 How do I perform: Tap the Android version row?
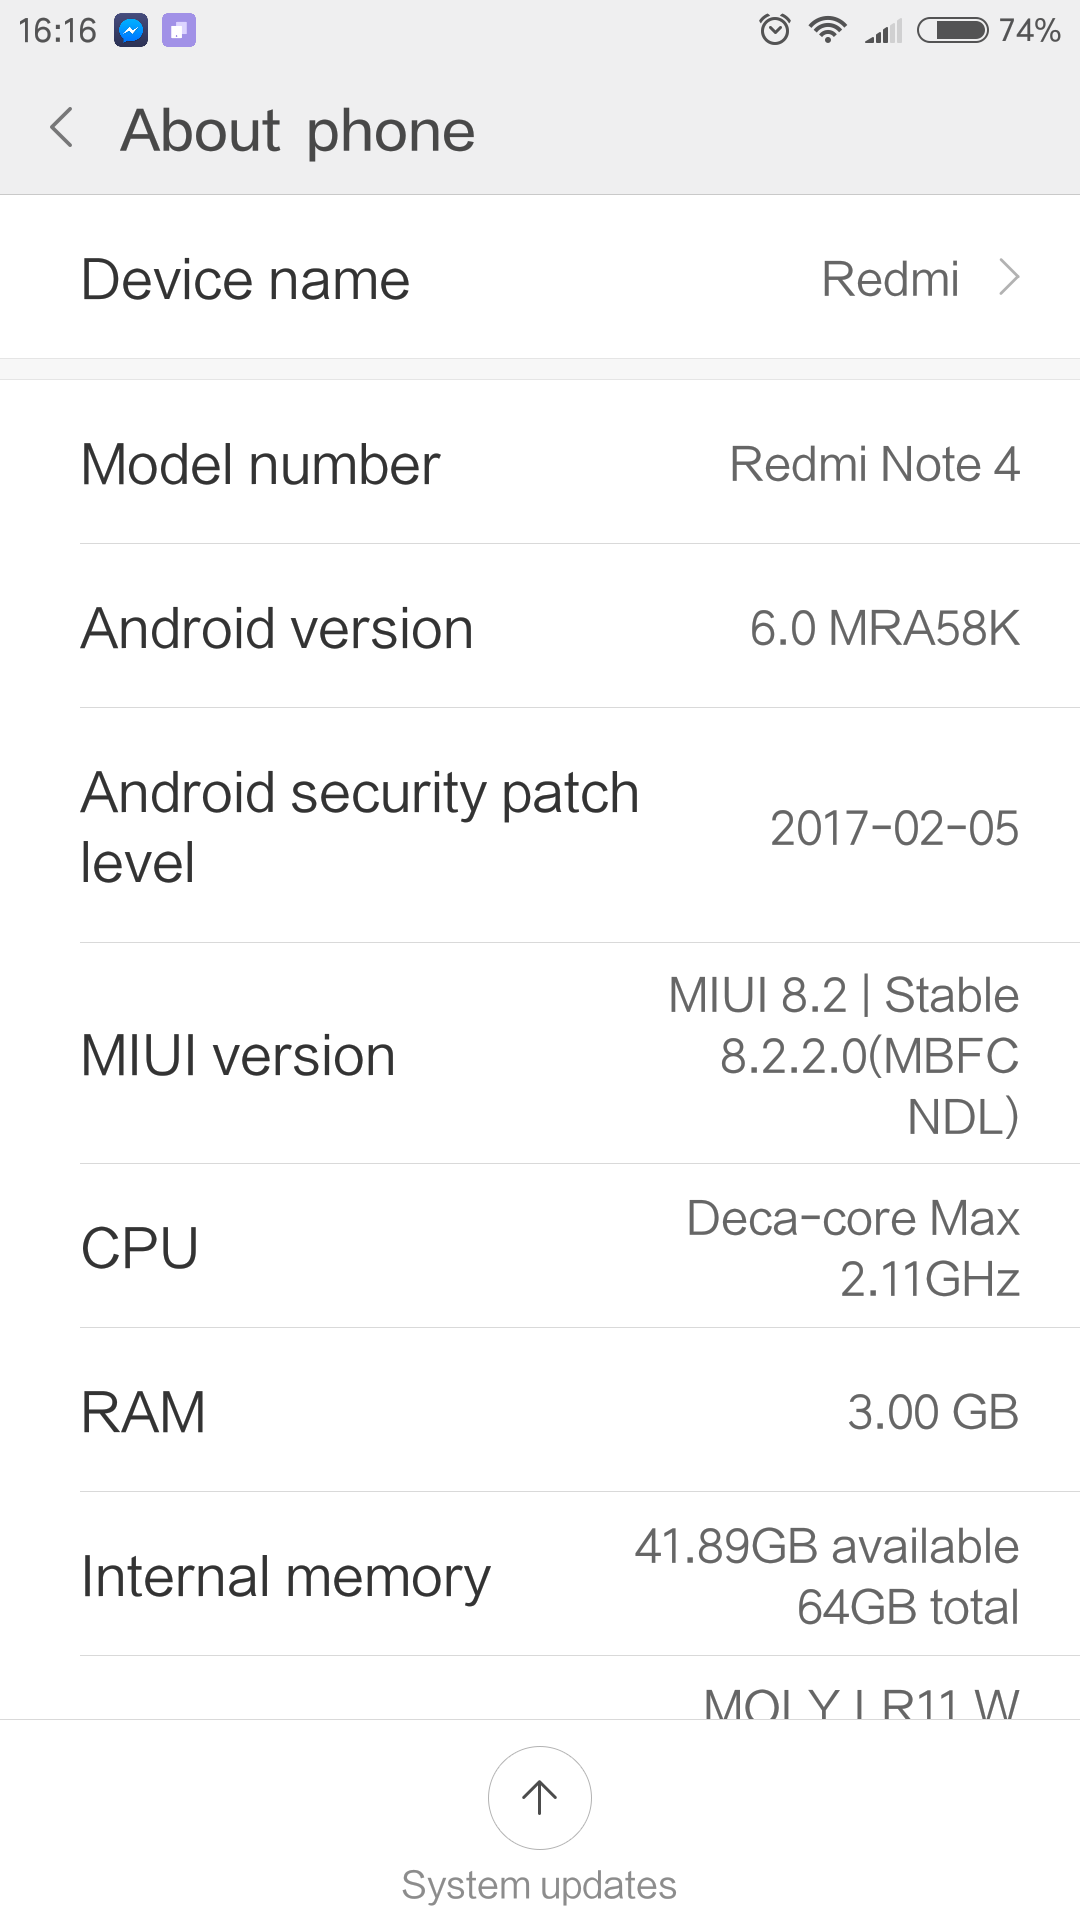[540, 628]
